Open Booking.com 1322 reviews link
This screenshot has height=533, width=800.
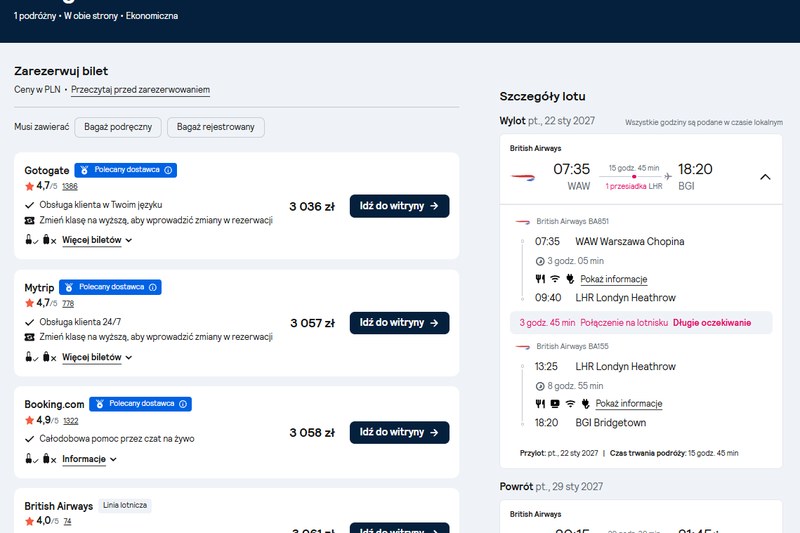tap(71, 421)
